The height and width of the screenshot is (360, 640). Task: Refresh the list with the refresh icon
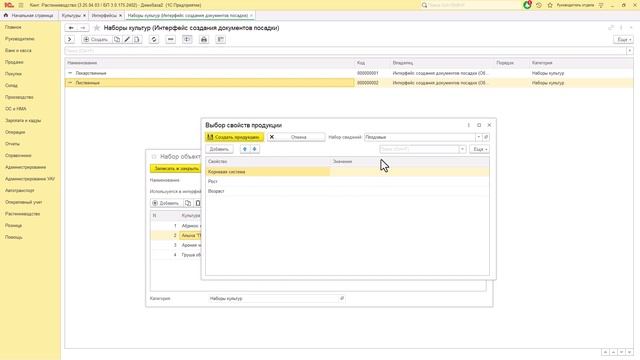[154, 40]
